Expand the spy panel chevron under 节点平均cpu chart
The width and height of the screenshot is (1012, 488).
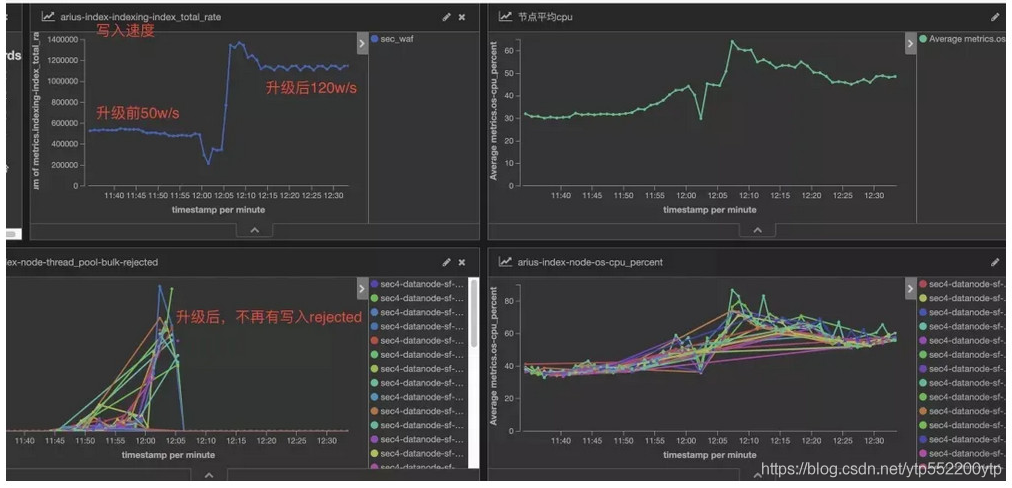click(758, 230)
